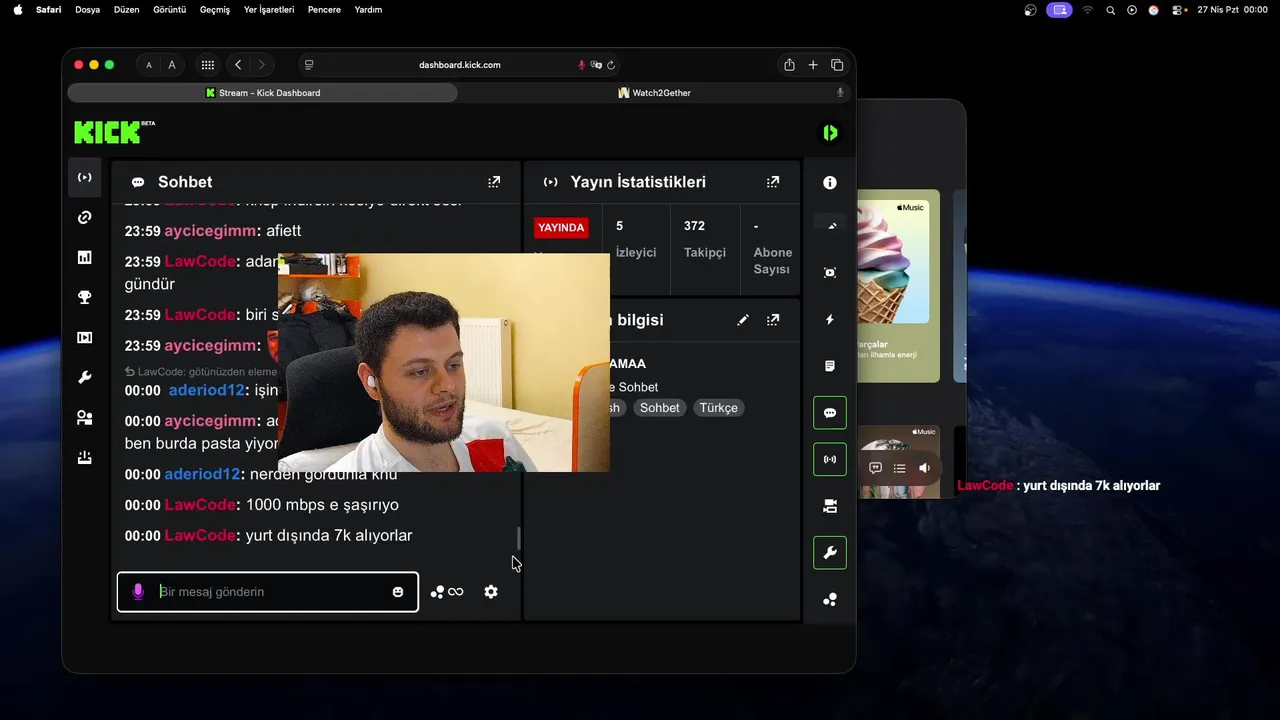Image resolution: width=1280 pixels, height=720 pixels.
Task: Pop out the Sohbet chat panel
Action: tap(494, 182)
